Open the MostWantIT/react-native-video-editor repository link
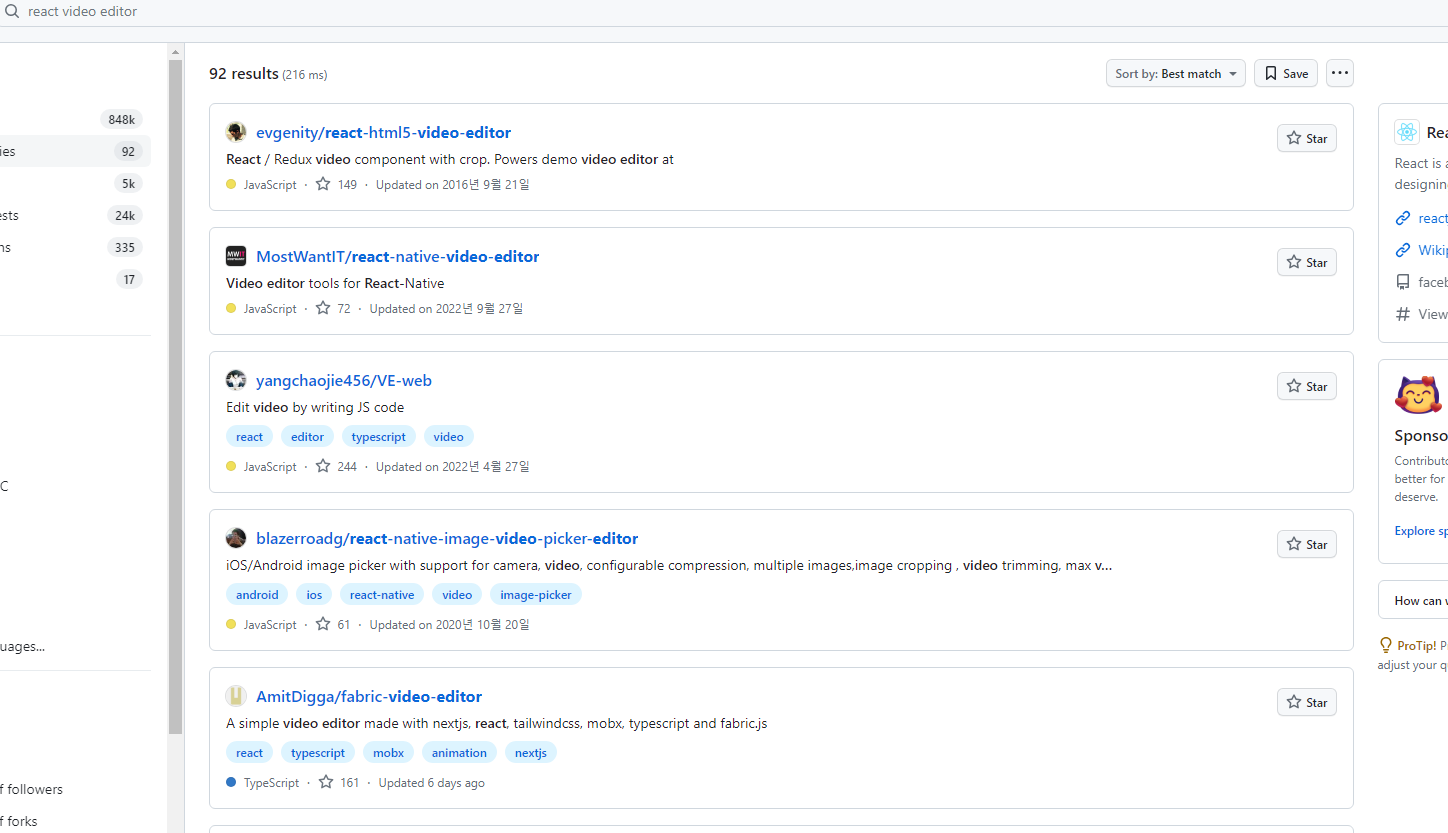This screenshot has height=833, width=1448. point(397,256)
